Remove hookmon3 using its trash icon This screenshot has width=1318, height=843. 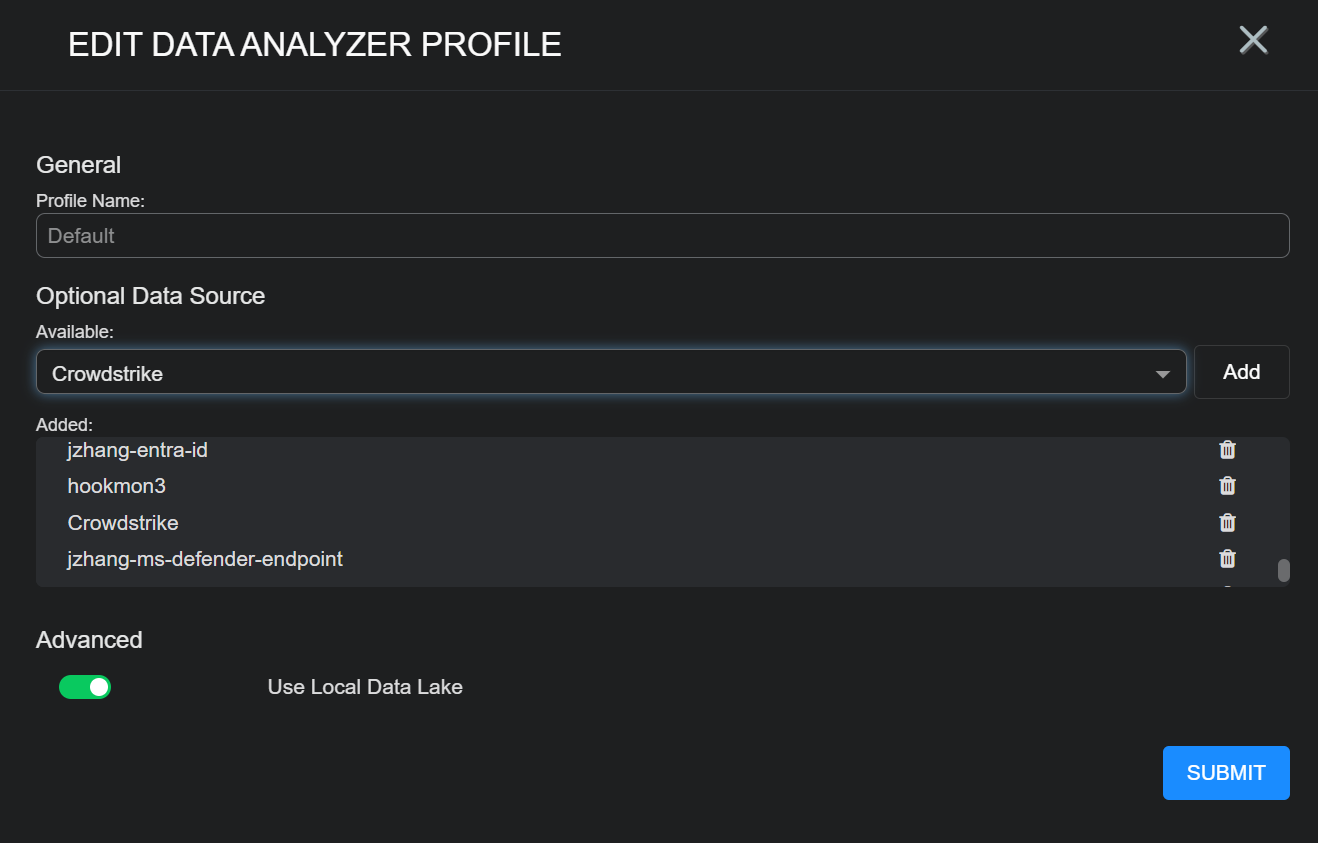[x=1227, y=486]
